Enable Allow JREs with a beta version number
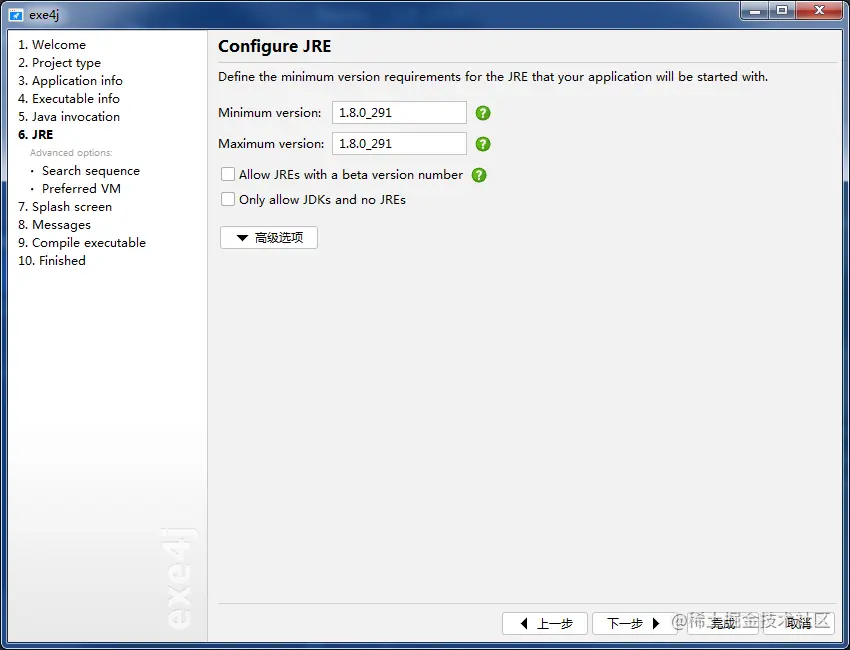Viewport: 850px width, 650px height. (228, 174)
